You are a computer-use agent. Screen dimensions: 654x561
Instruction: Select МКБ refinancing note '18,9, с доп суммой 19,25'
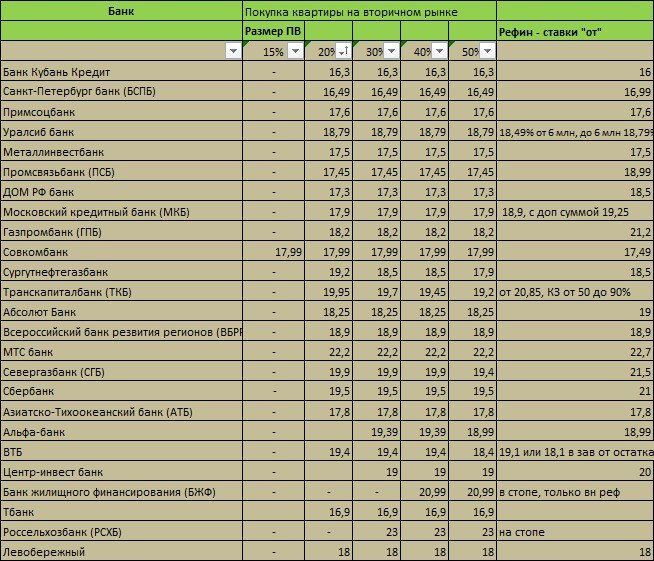pyautogui.click(x=575, y=212)
